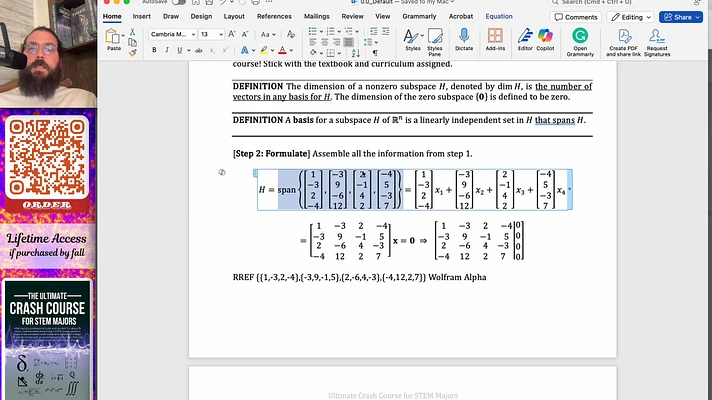The image size is (712, 400).
Task: Open the Mailings tab
Action: click(x=316, y=16)
